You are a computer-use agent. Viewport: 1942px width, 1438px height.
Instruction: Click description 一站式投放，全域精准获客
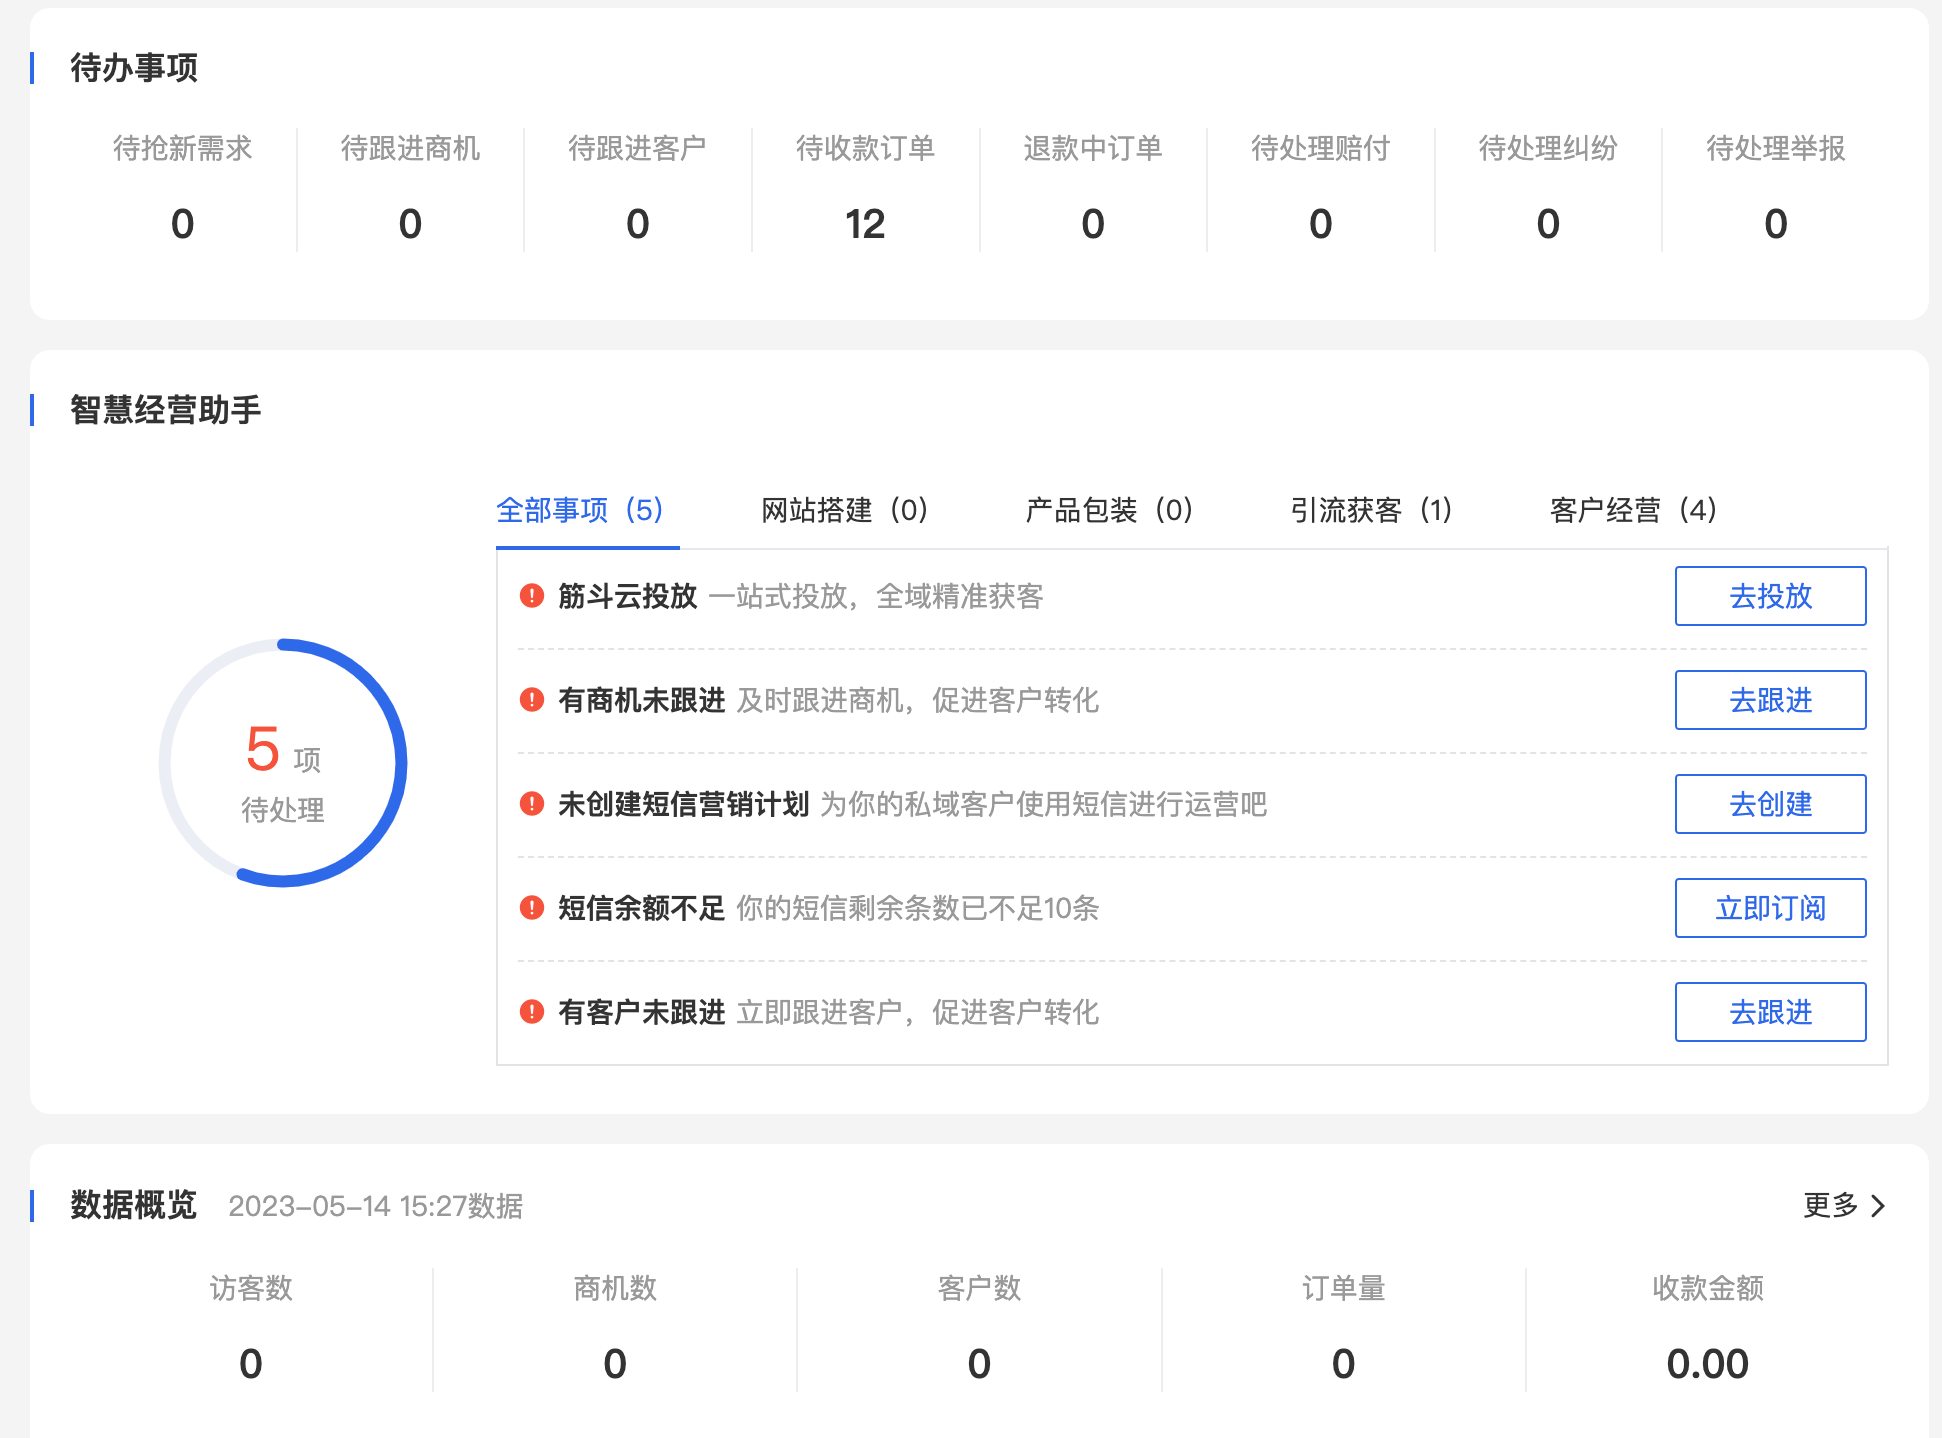coord(876,596)
